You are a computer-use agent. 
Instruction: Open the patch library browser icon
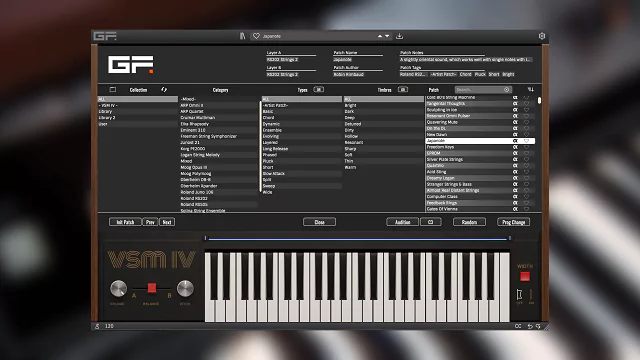point(242,36)
